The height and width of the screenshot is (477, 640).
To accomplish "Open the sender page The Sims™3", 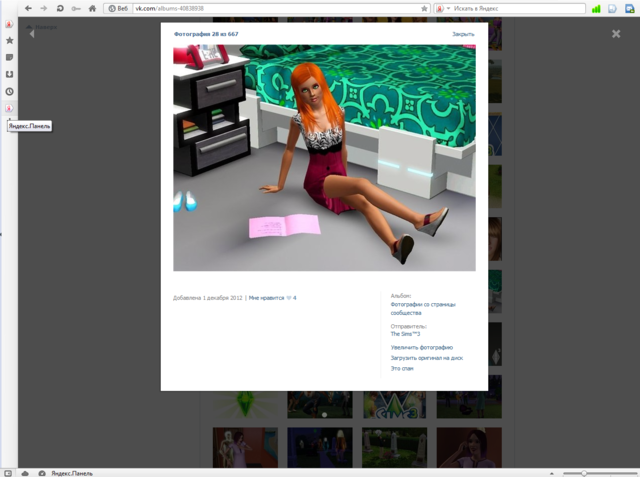I will click(x=405, y=334).
